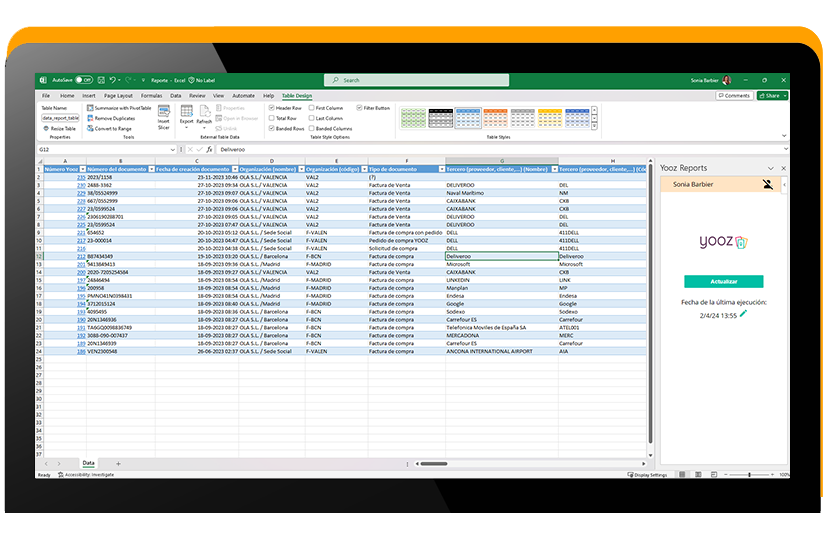Collapse the ribbon with chevron
The height and width of the screenshot is (541, 826).
[x=784, y=136]
